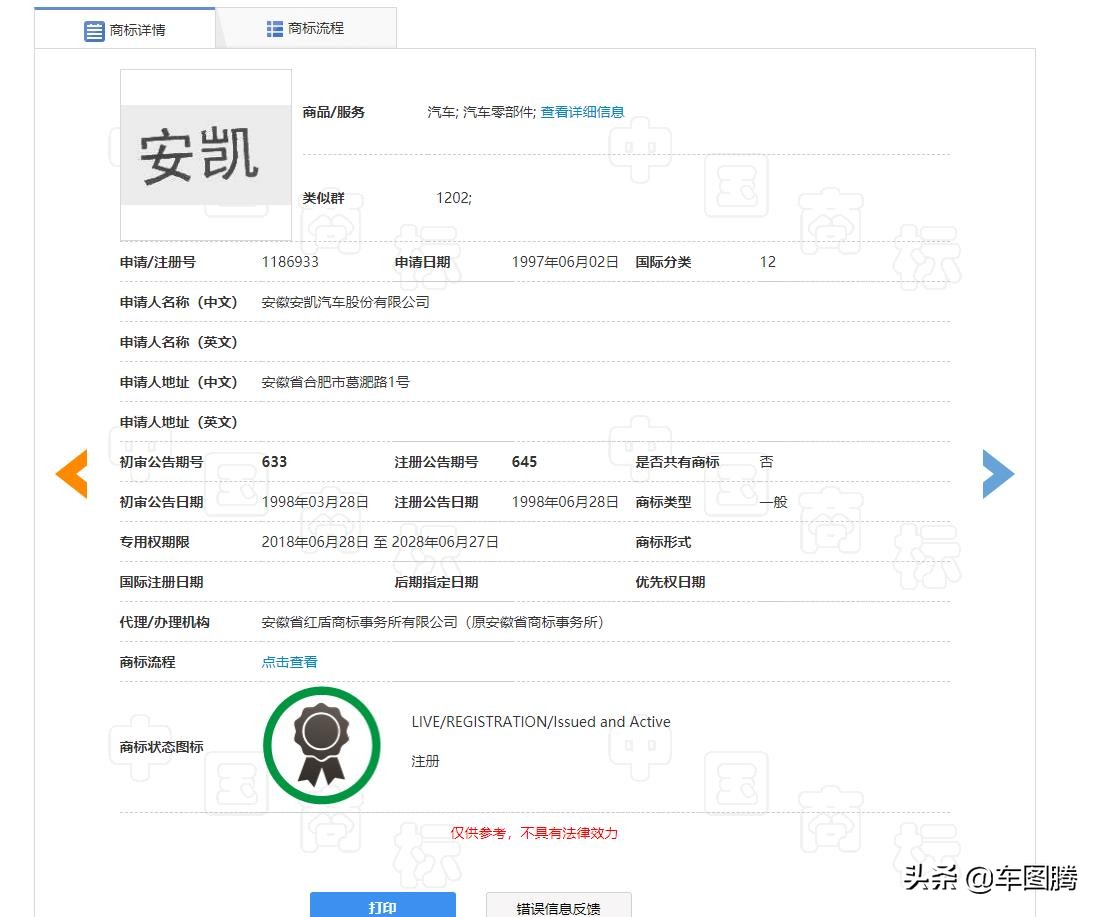
Task: Click the 商标详情 tab list icon
Action: 94,31
